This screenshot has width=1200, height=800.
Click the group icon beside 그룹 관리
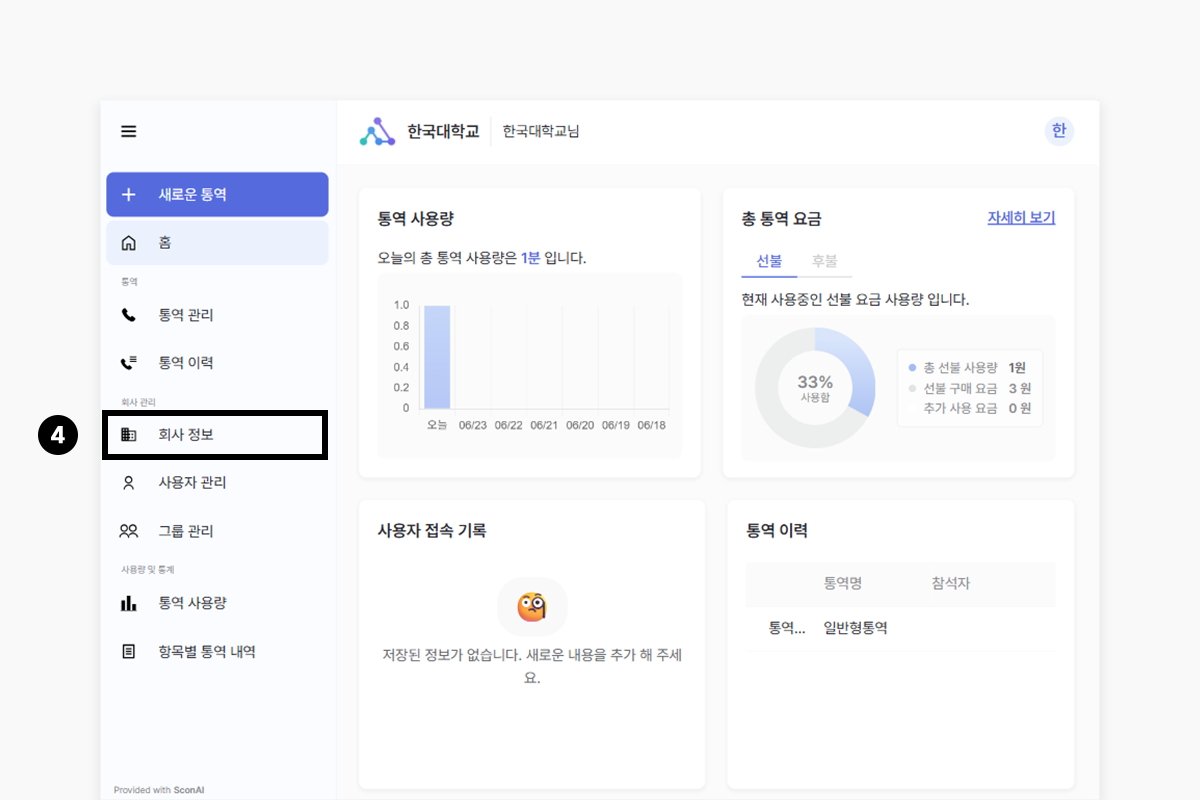[x=129, y=531]
